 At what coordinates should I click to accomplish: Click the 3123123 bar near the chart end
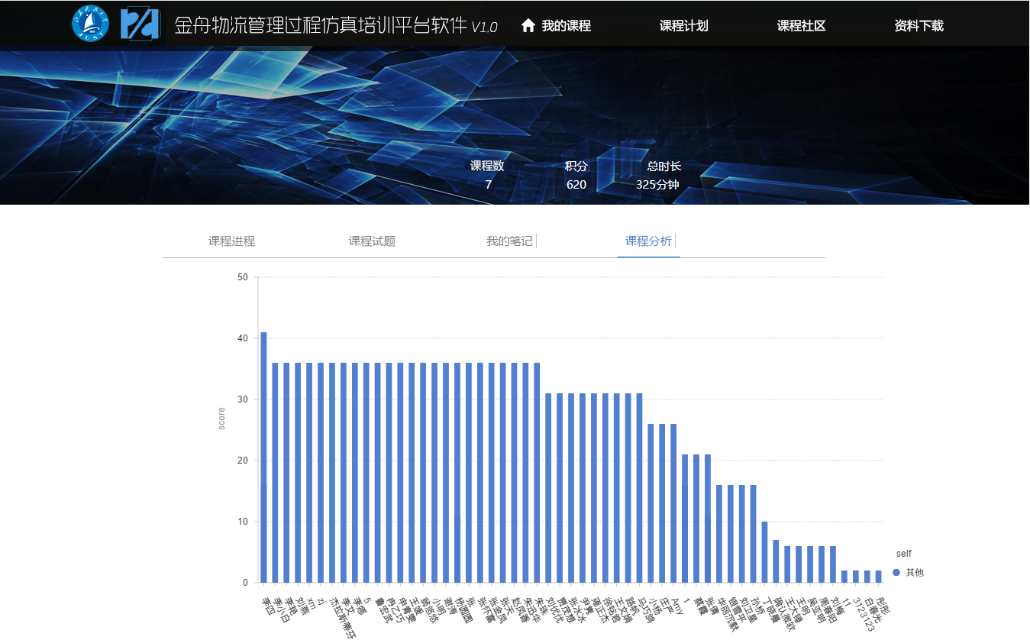click(x=855, y=576)
